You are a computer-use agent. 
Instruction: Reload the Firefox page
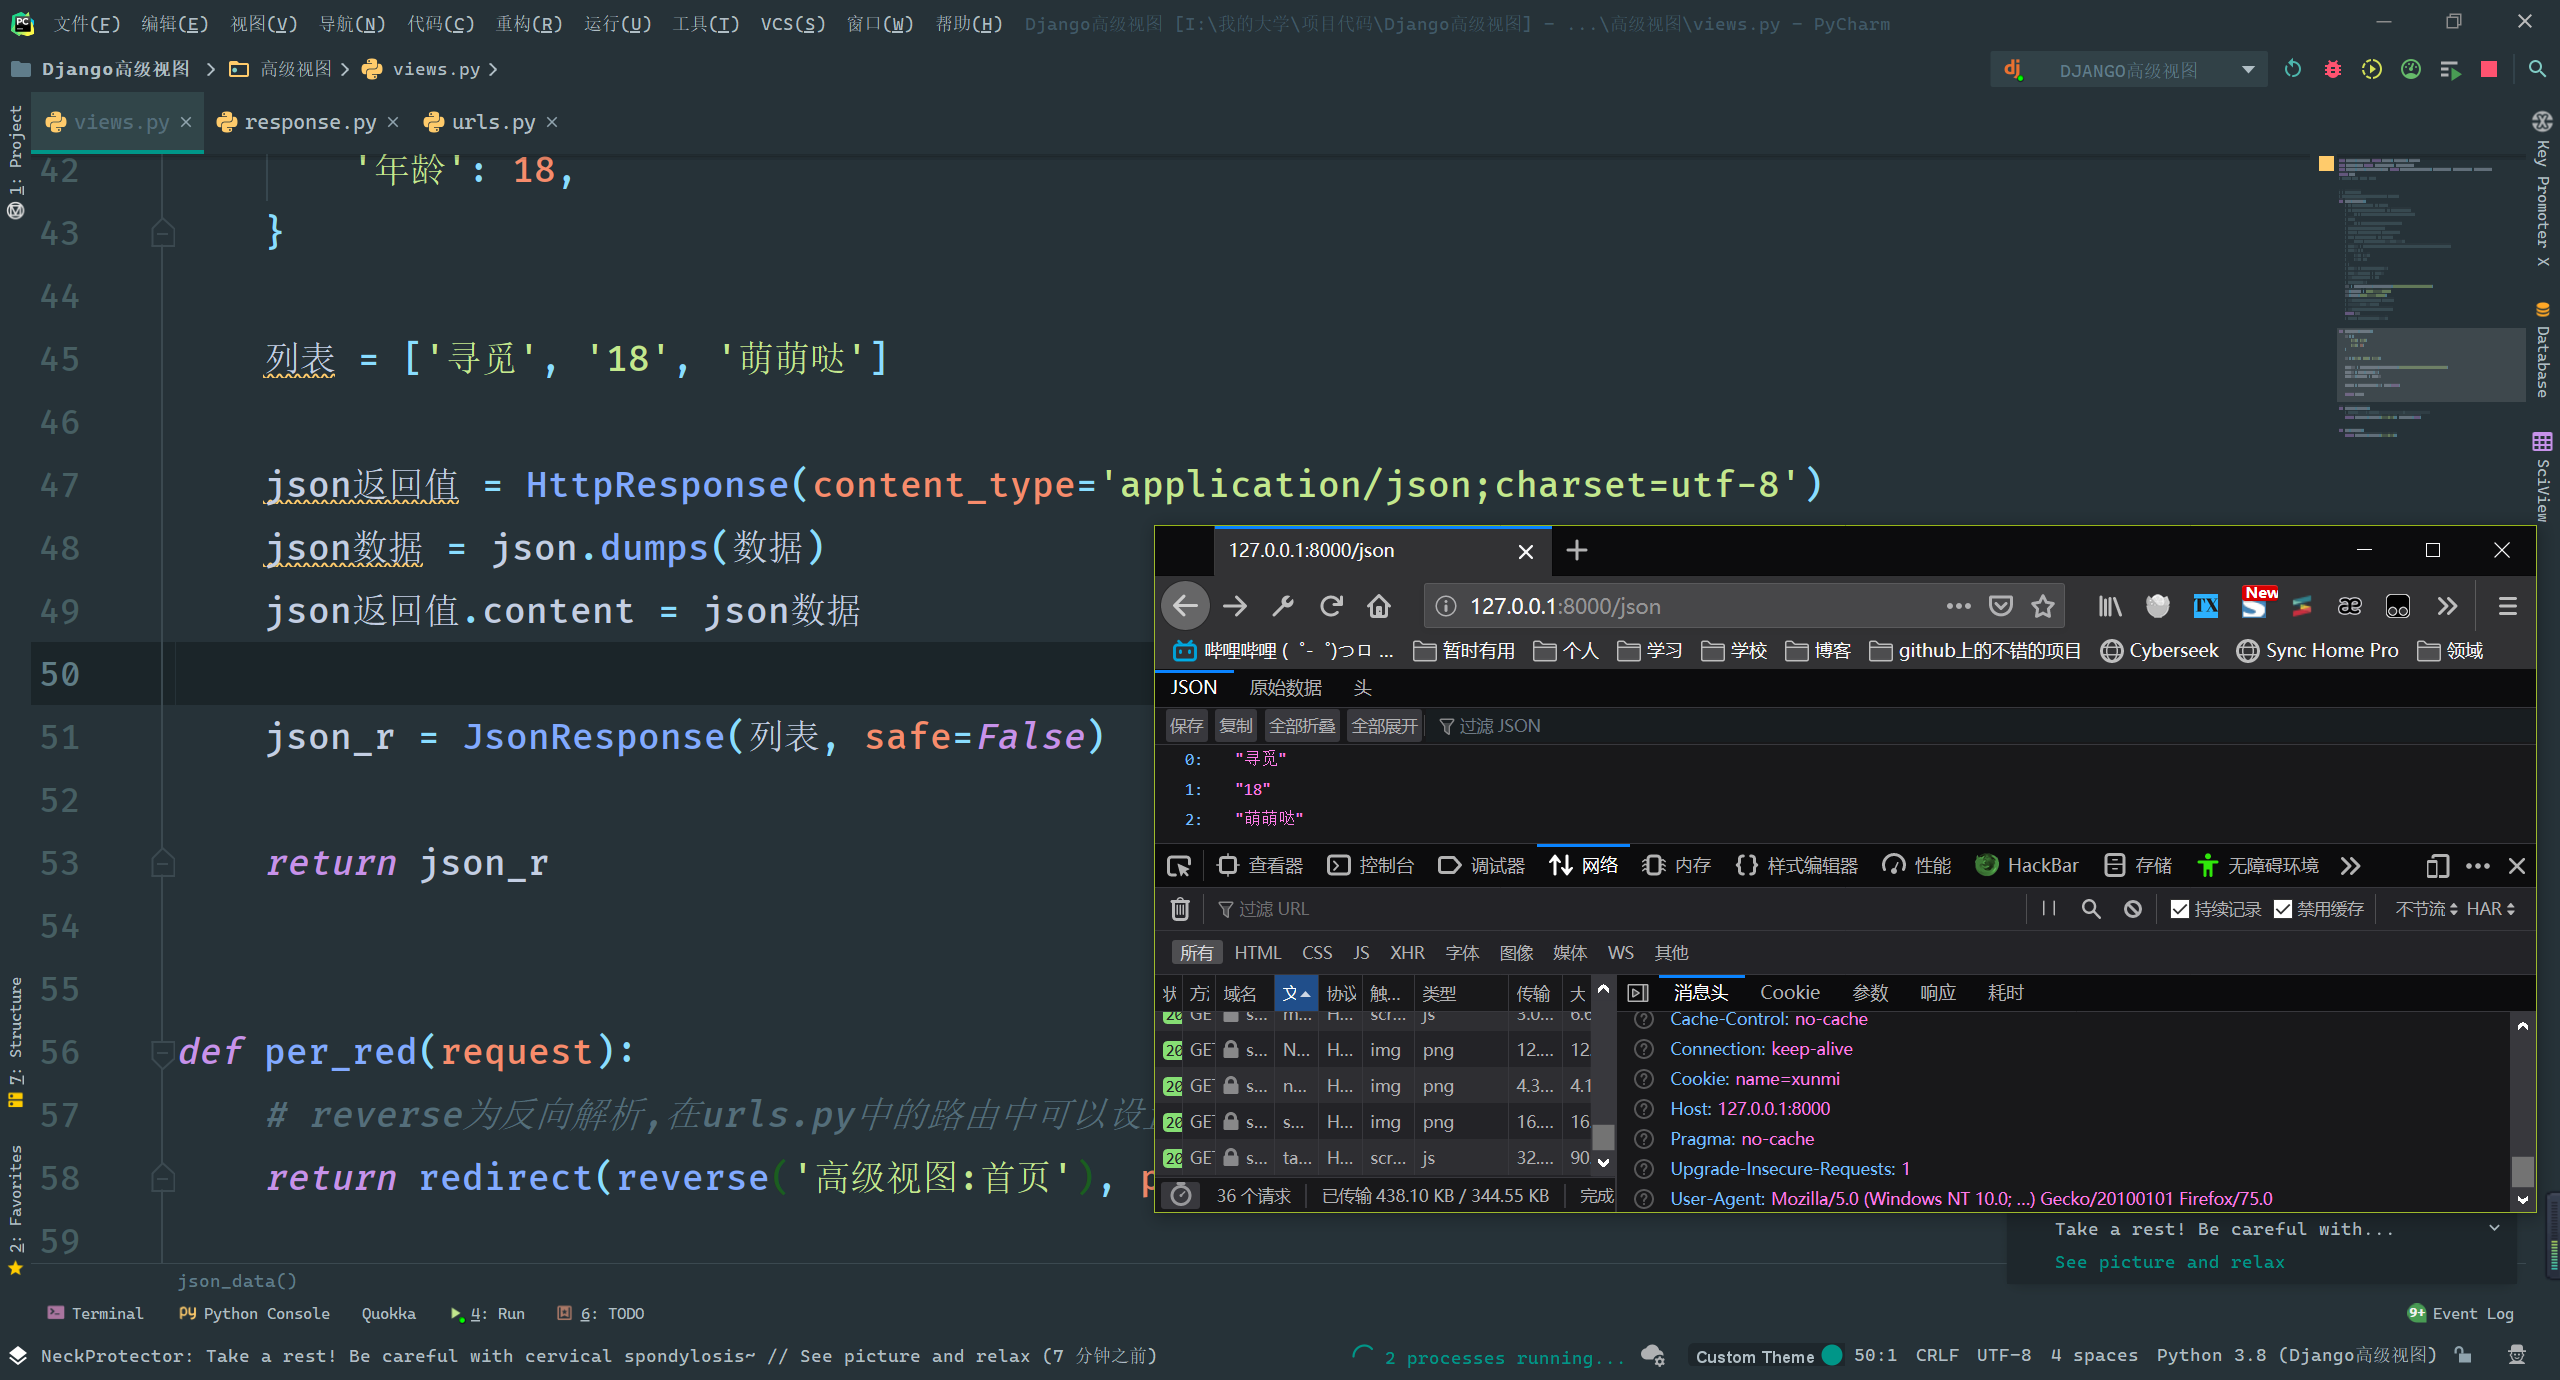tap(1330, 606)
